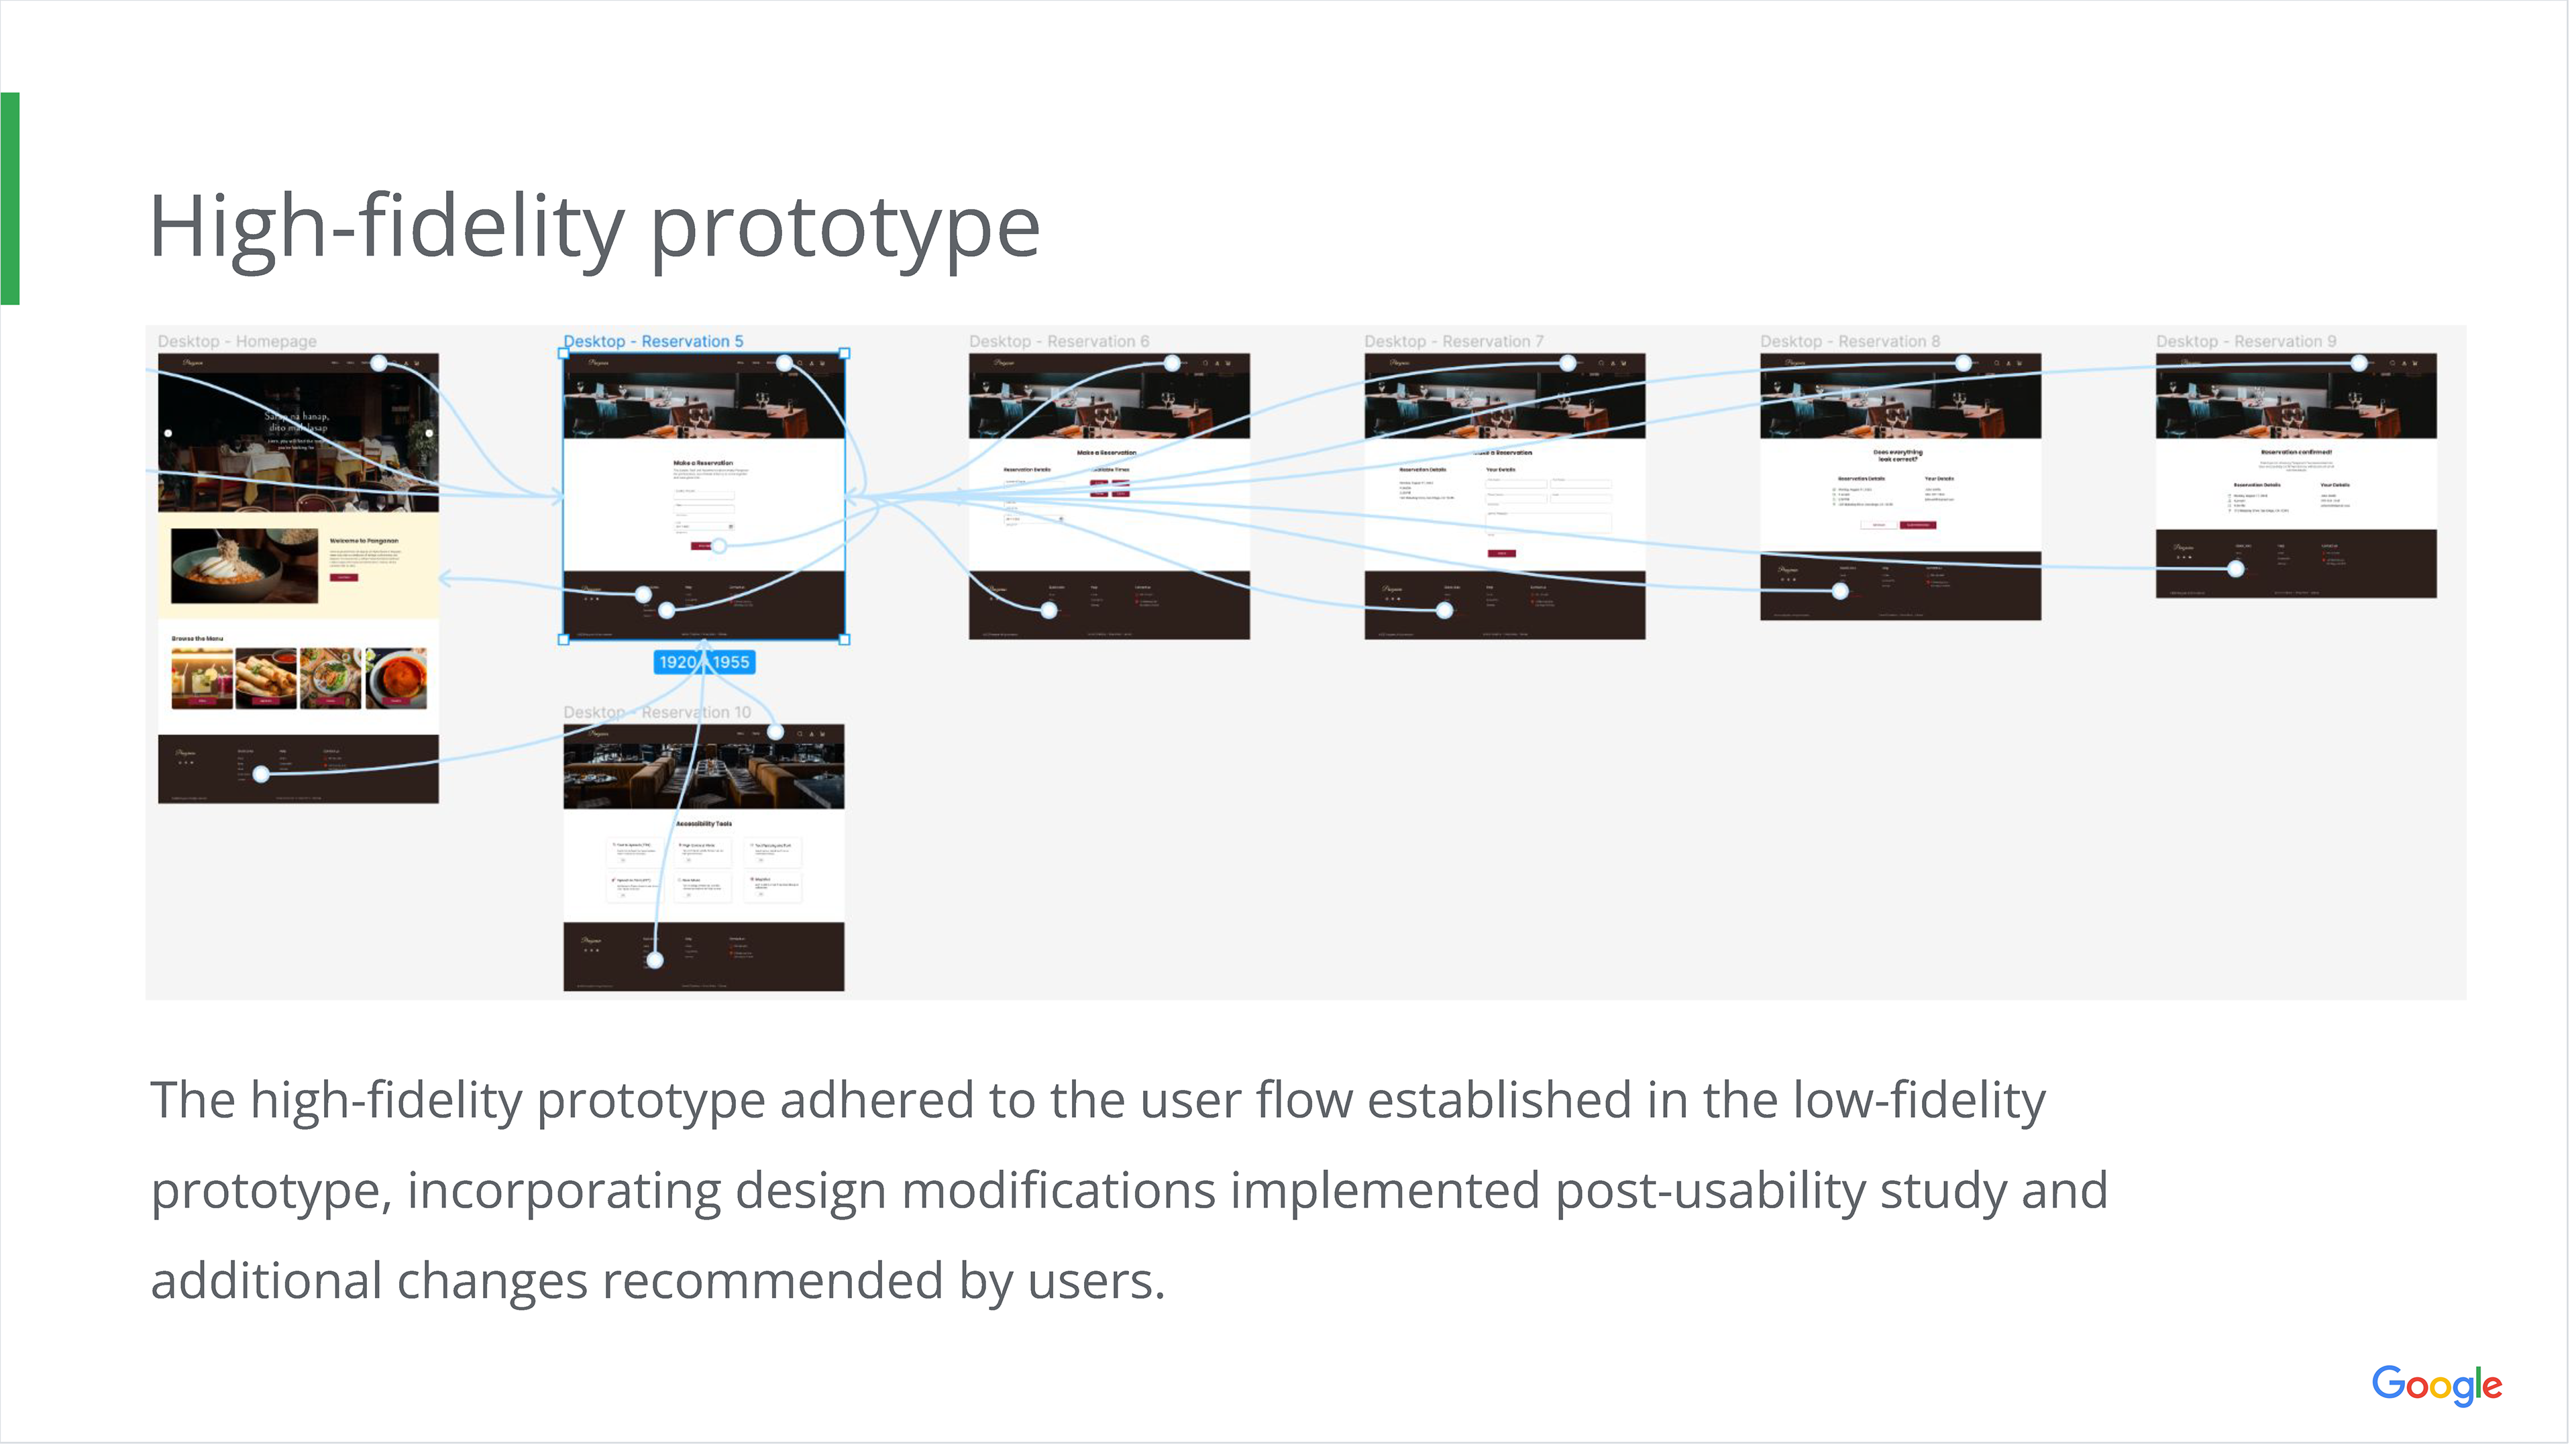Click the High-fidelity prototype slide title
Screen dimensions: 2576x1449
click(596, 229)
